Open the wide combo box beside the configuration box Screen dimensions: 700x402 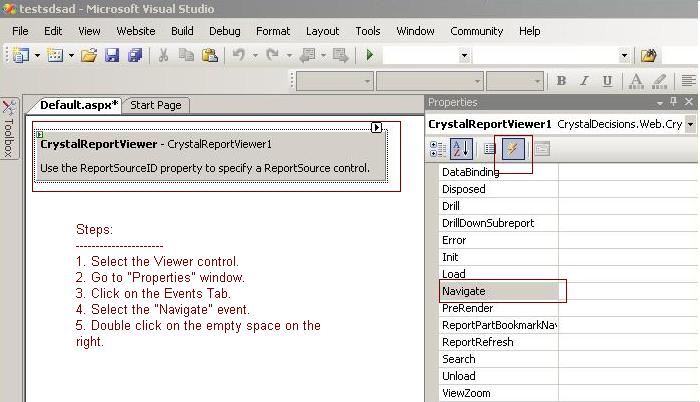point(624,56)
